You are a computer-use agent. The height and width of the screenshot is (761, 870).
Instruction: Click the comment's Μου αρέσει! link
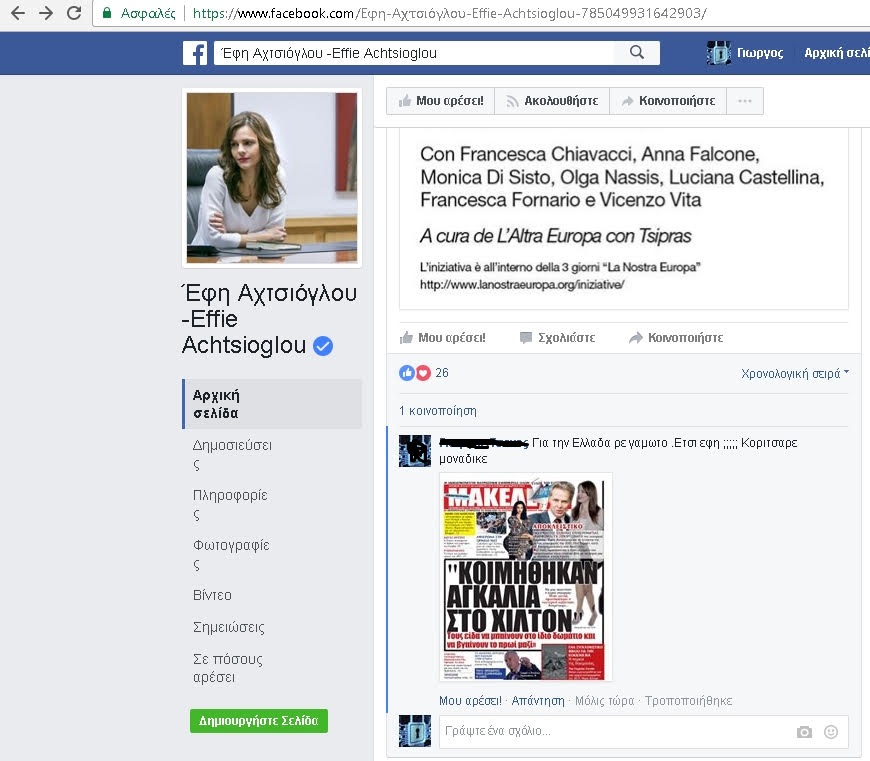471,701
